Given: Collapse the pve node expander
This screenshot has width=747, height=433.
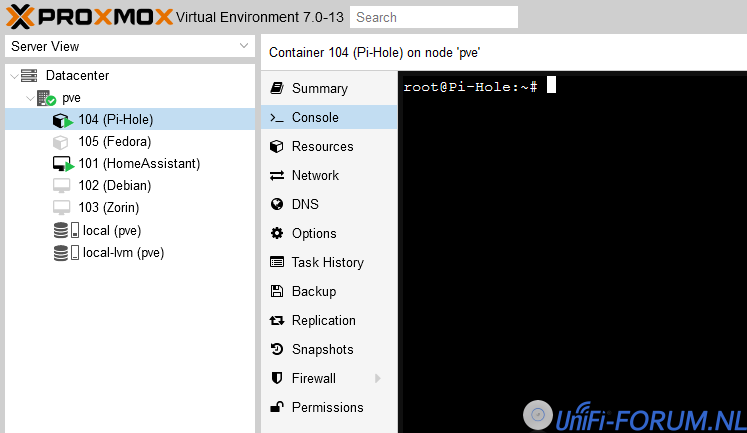Looking at the screenshot, I should pyautogui.click(x=29, y=98).
